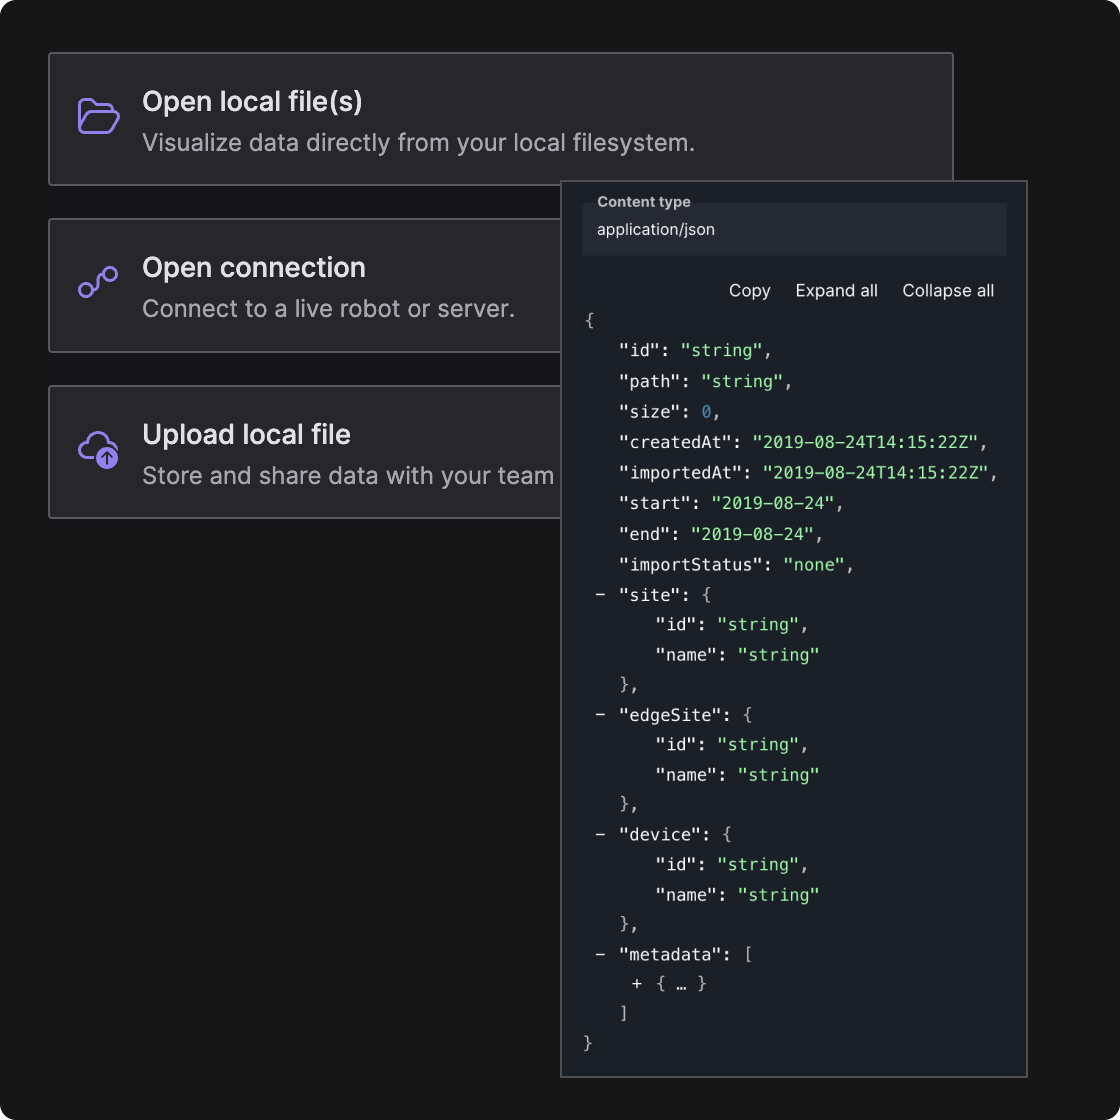The width and height of the screenshot is (1120, 1120).
Task: Click the Content type application/json field
Action: coord(794,230)
